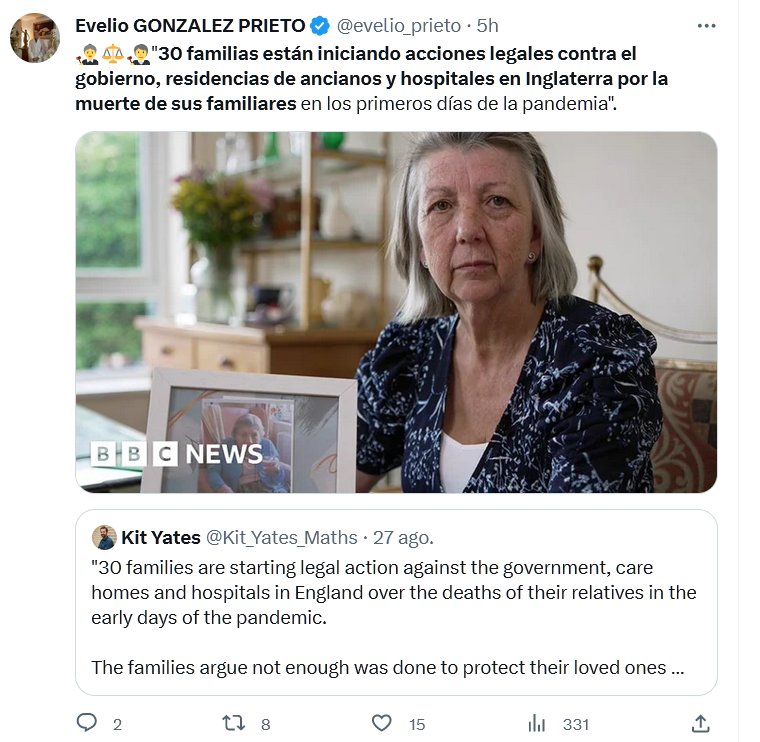Click Kit Yates's small avatar in the quoted tweet
Viewport: 760px width, 742px height.
[104, 538]
